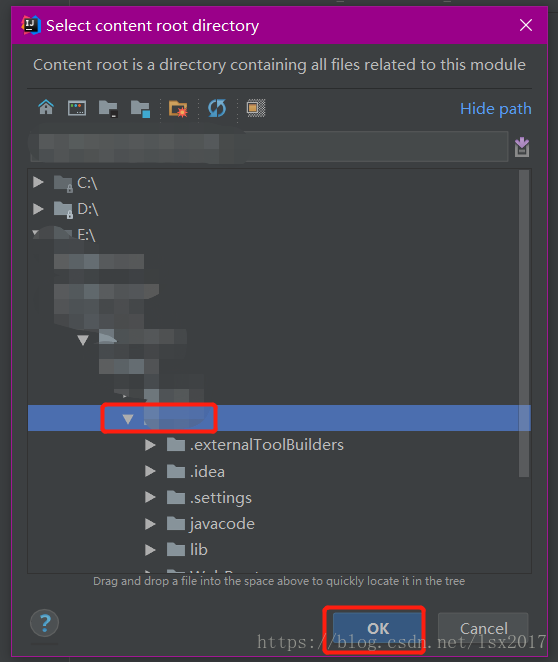Viewport: 558px width, 662px height.
Task: Collapse the selected highlighted folder
Action: point(128,418)
